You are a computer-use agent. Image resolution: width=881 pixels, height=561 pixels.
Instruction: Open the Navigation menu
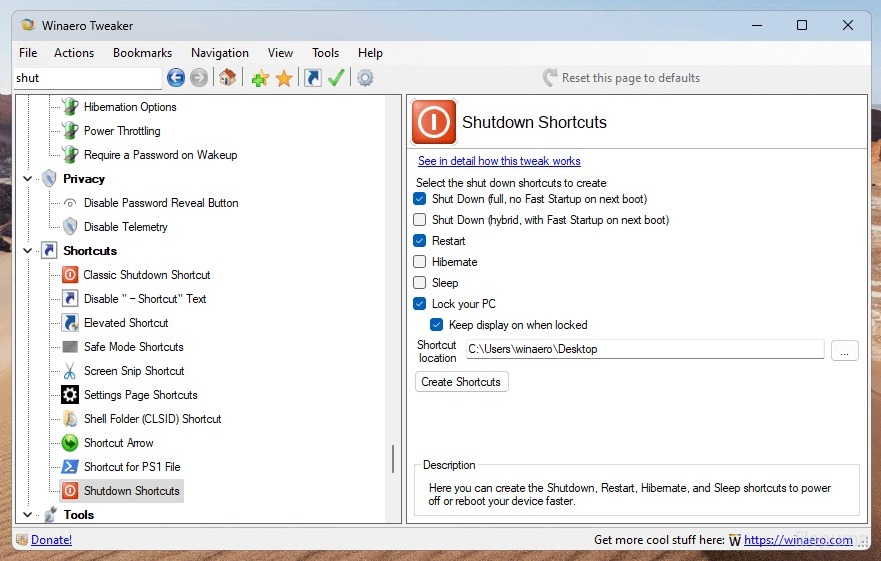[x=219, y=53]
